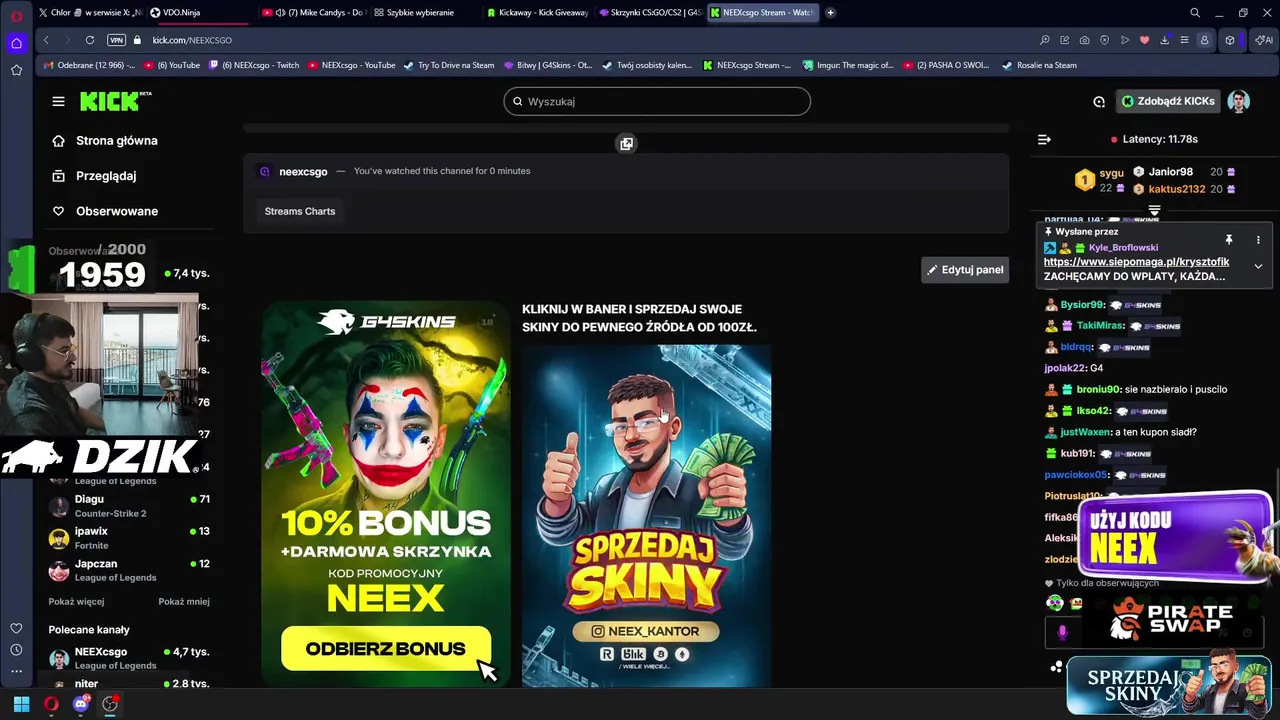
Task: Open the Windows Start menu
Action: tap(21, 704)
